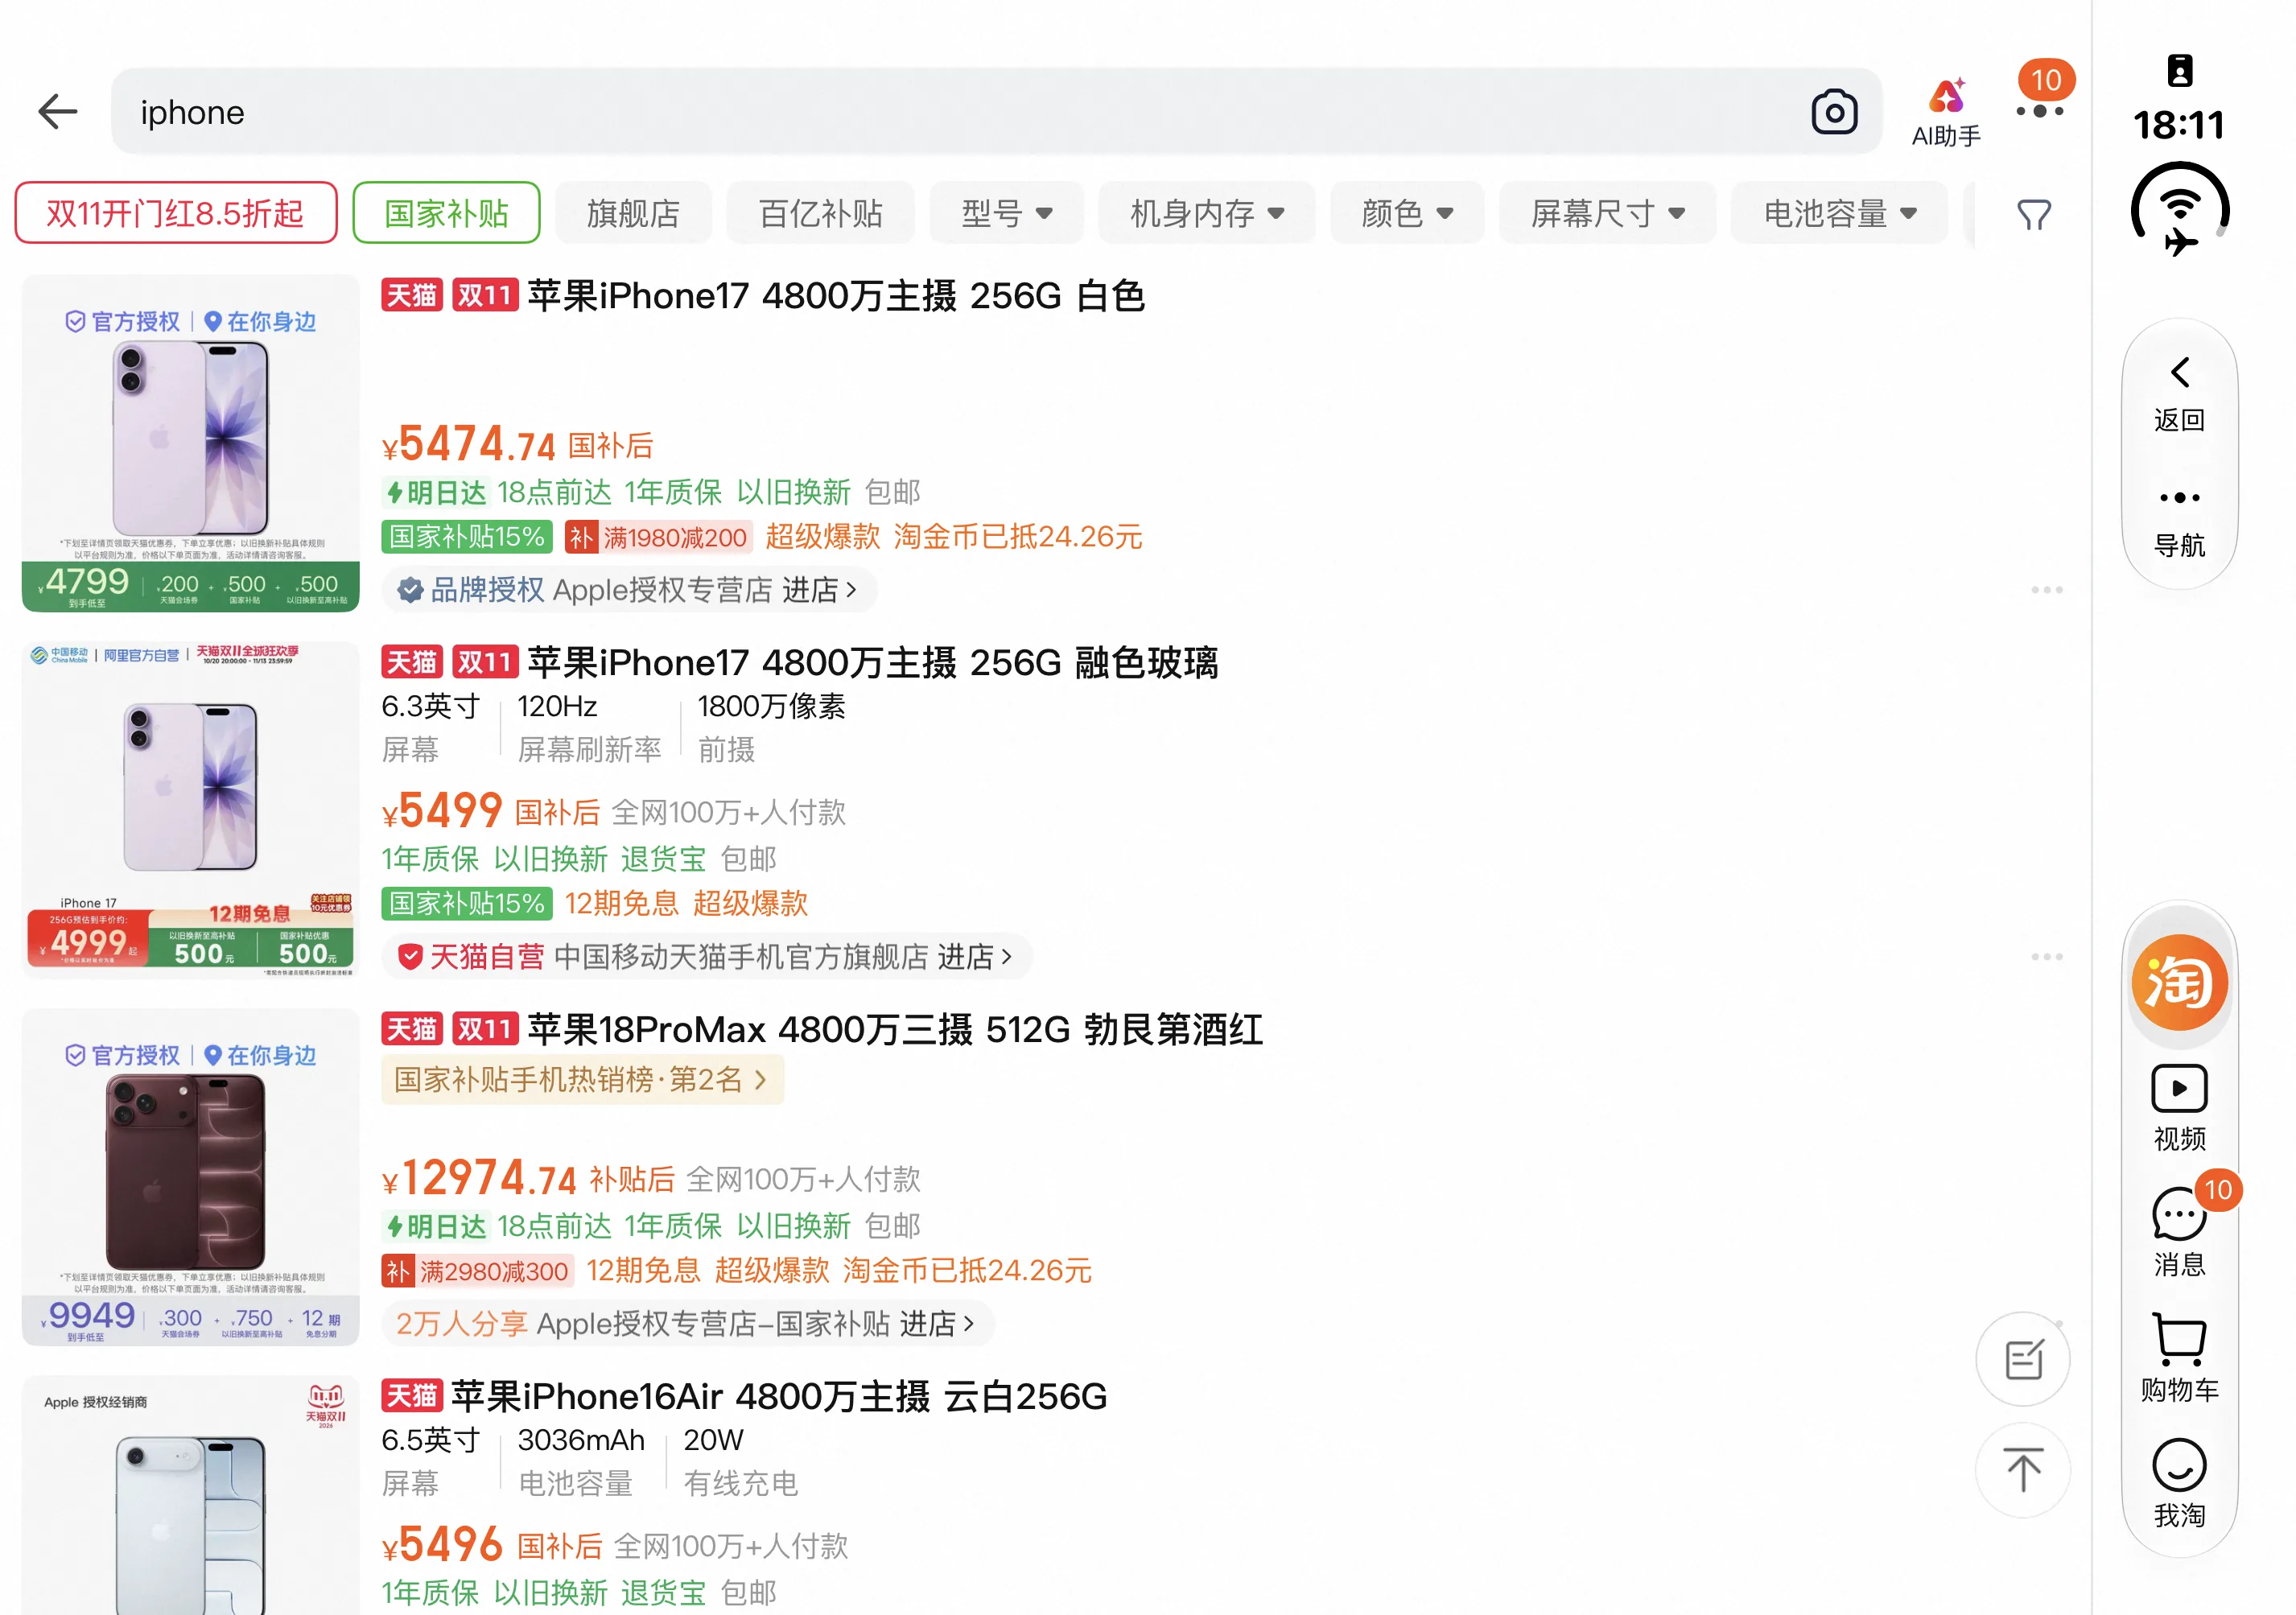2296x1615 pixels.
Task: Open 18ProMax 勃艮第酒红 product thumbnail
Action: pos(191,1177)
